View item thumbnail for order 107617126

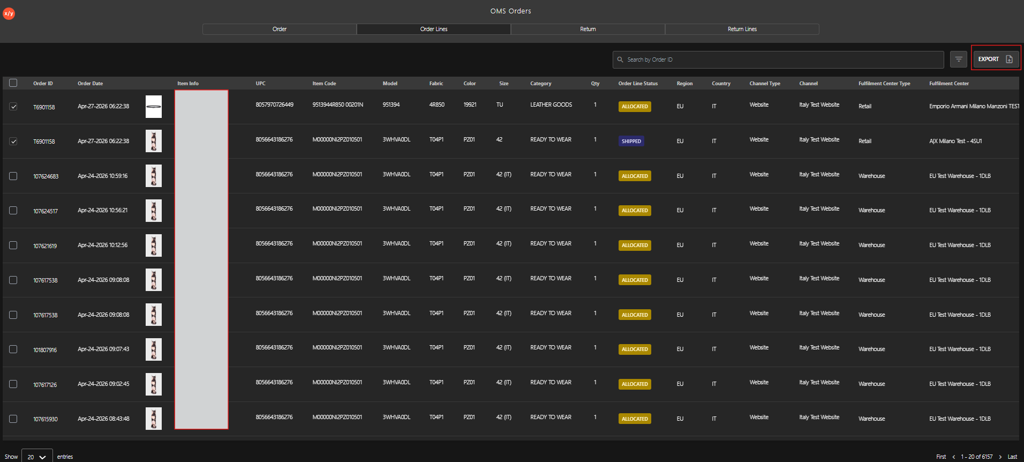click(153, 384)
